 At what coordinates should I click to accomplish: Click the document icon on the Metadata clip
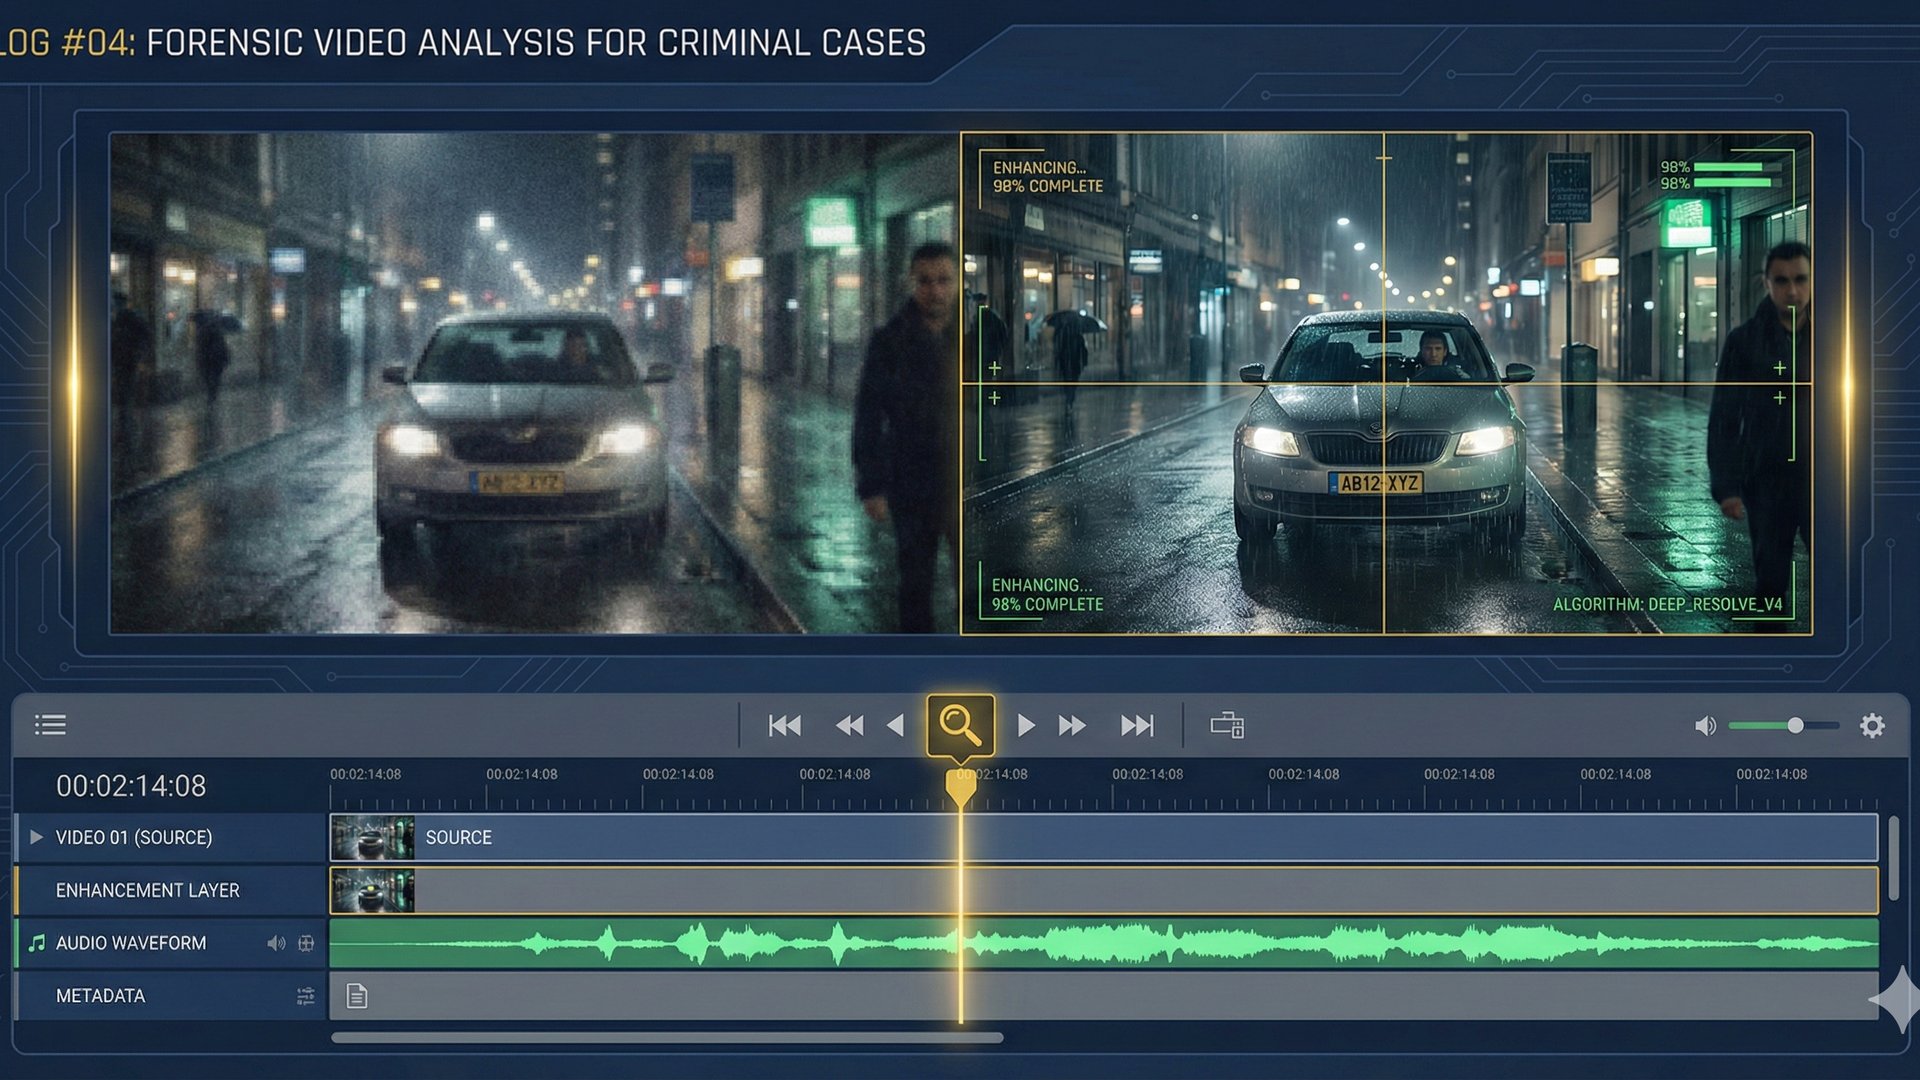[x=355, y=995]
